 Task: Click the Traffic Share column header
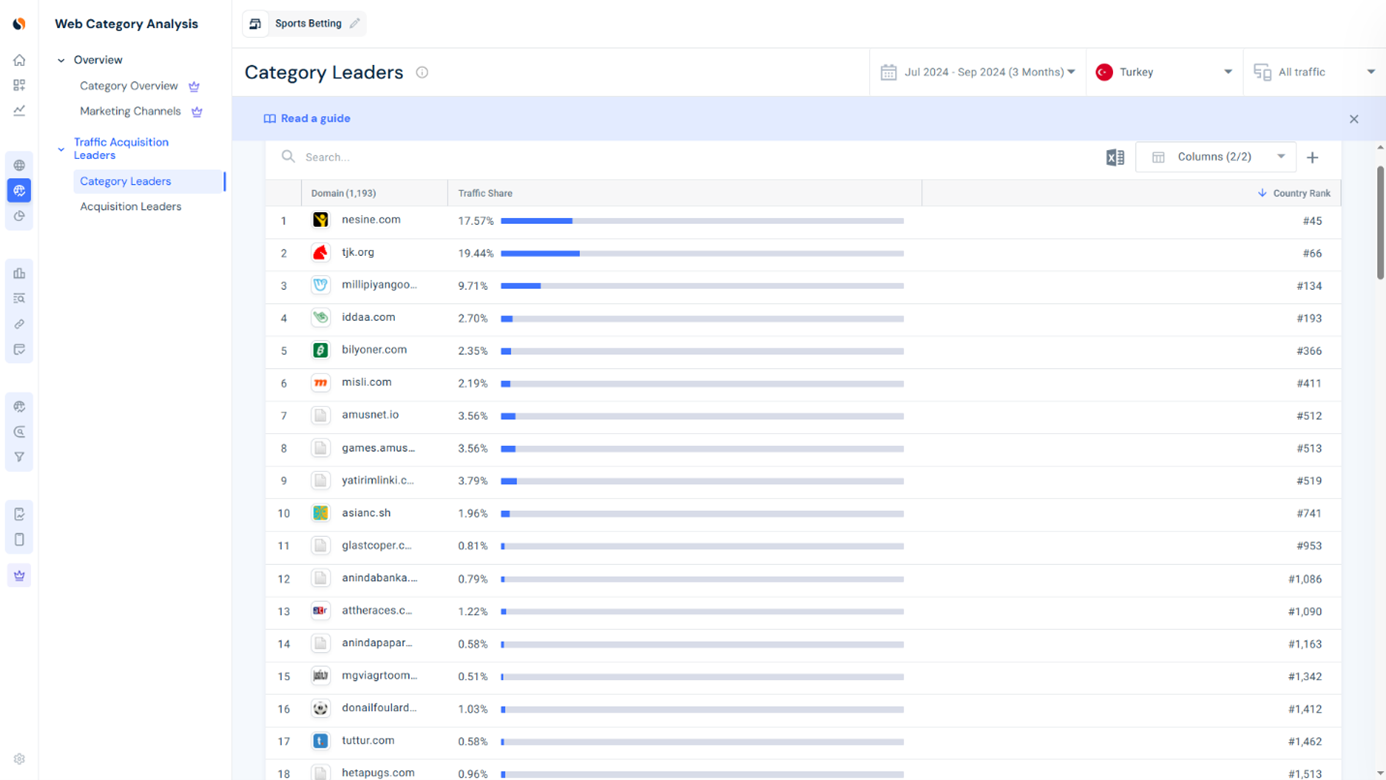click(485, 193)
